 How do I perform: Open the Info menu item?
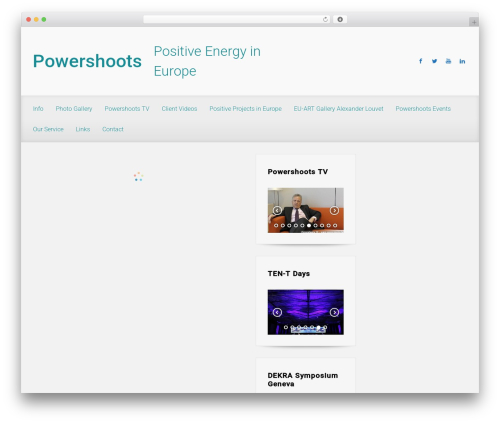tap(38, 109)
